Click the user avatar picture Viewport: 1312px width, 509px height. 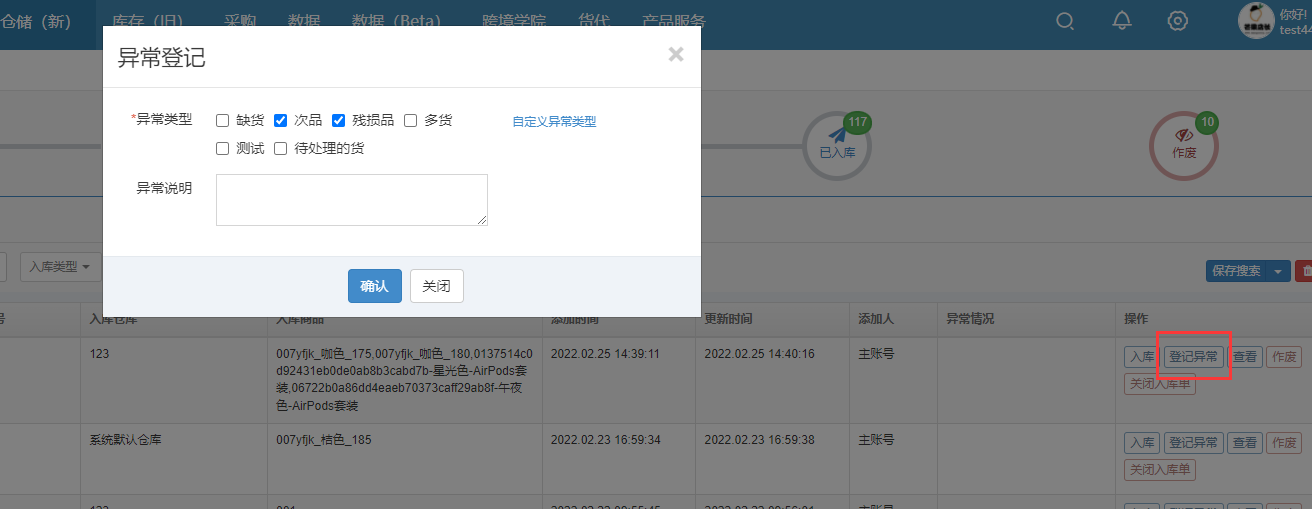(x=1255, y=20)
